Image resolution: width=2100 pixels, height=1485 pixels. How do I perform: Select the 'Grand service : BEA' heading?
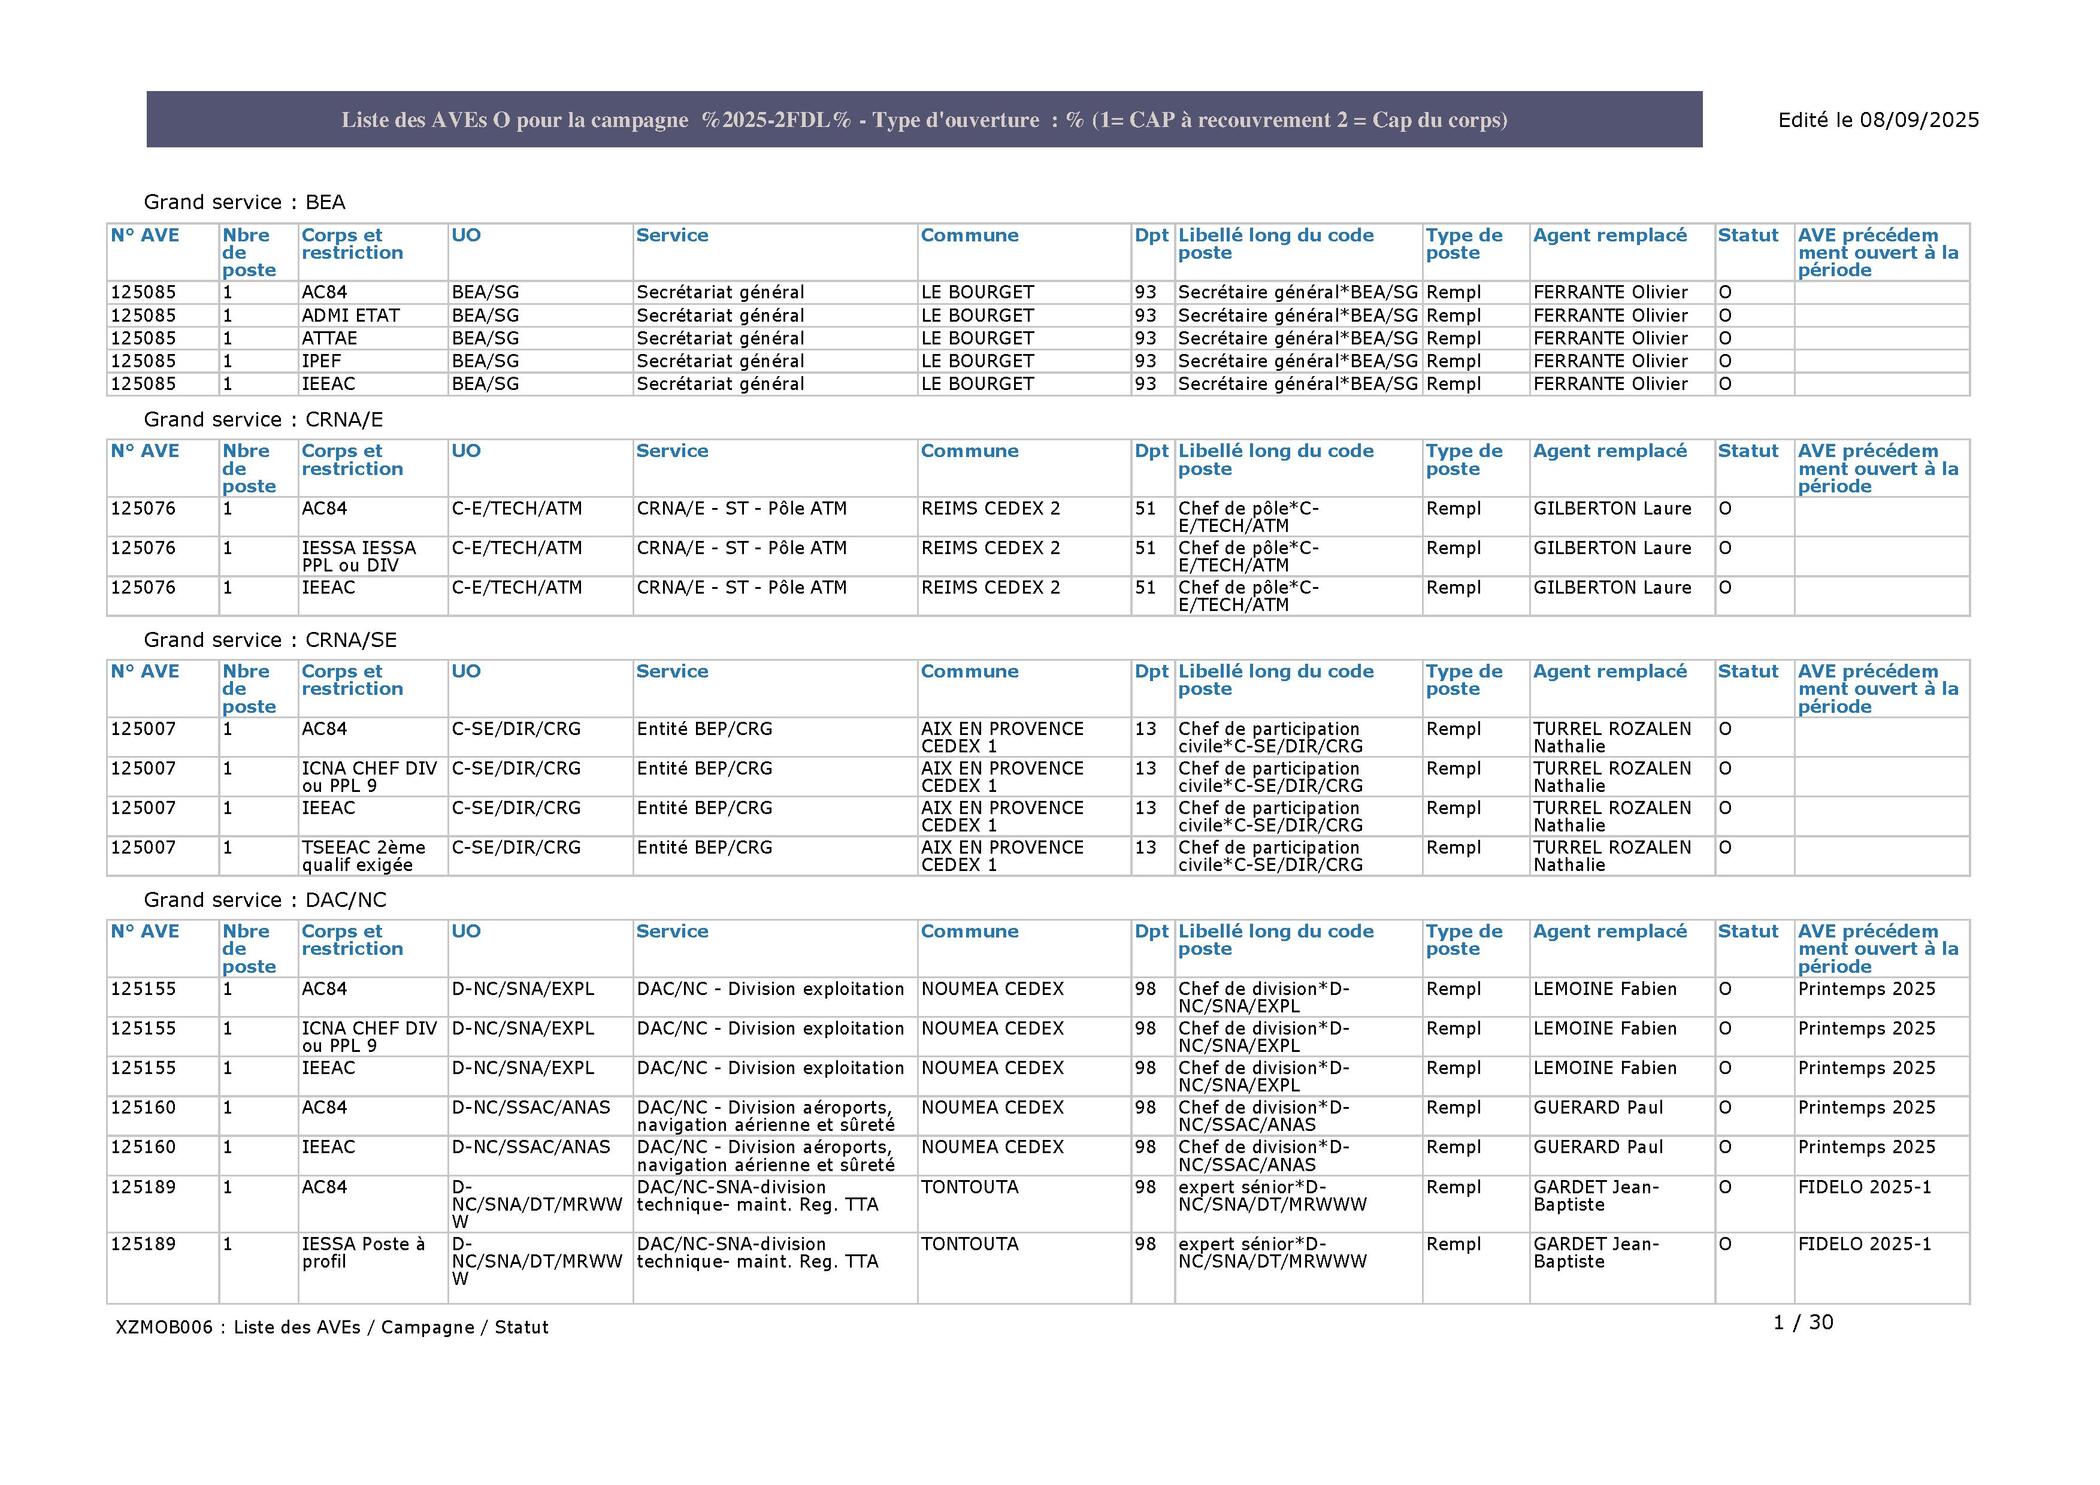(245, 202)
